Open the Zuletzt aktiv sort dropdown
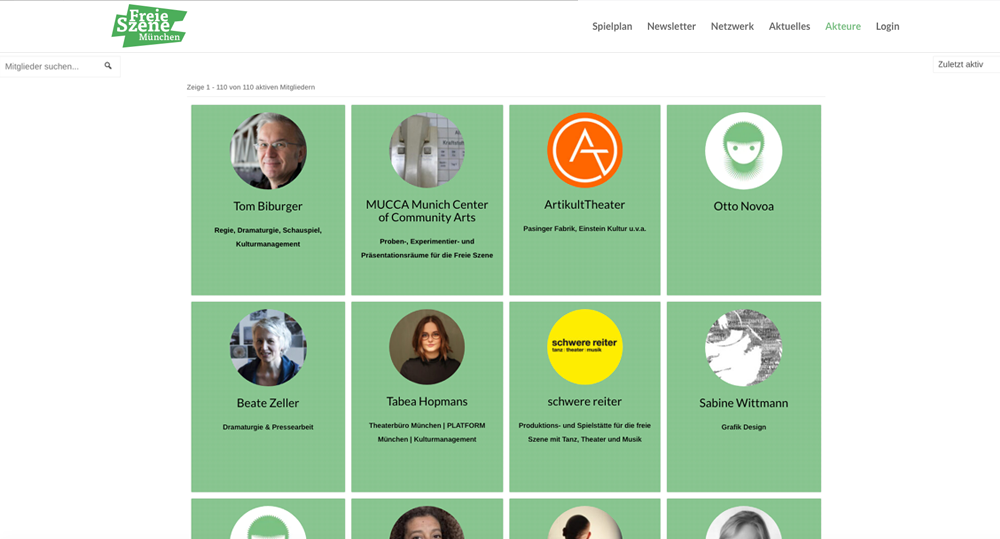This screenshot has width=1000, height=539. point(966,64)
